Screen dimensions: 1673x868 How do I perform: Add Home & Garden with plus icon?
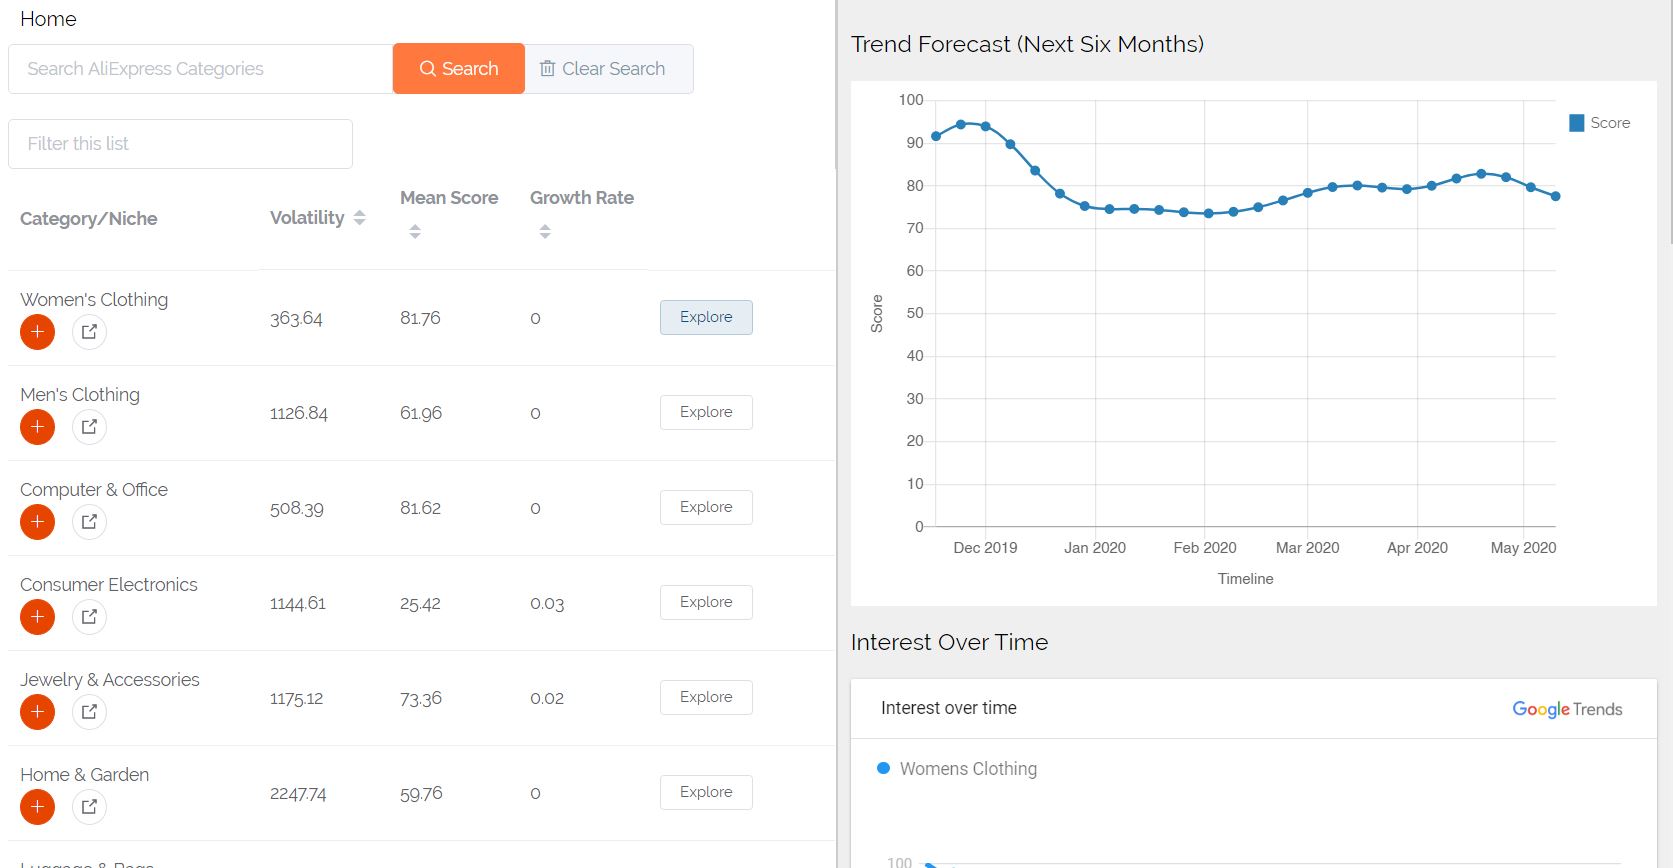coord(37,807)
